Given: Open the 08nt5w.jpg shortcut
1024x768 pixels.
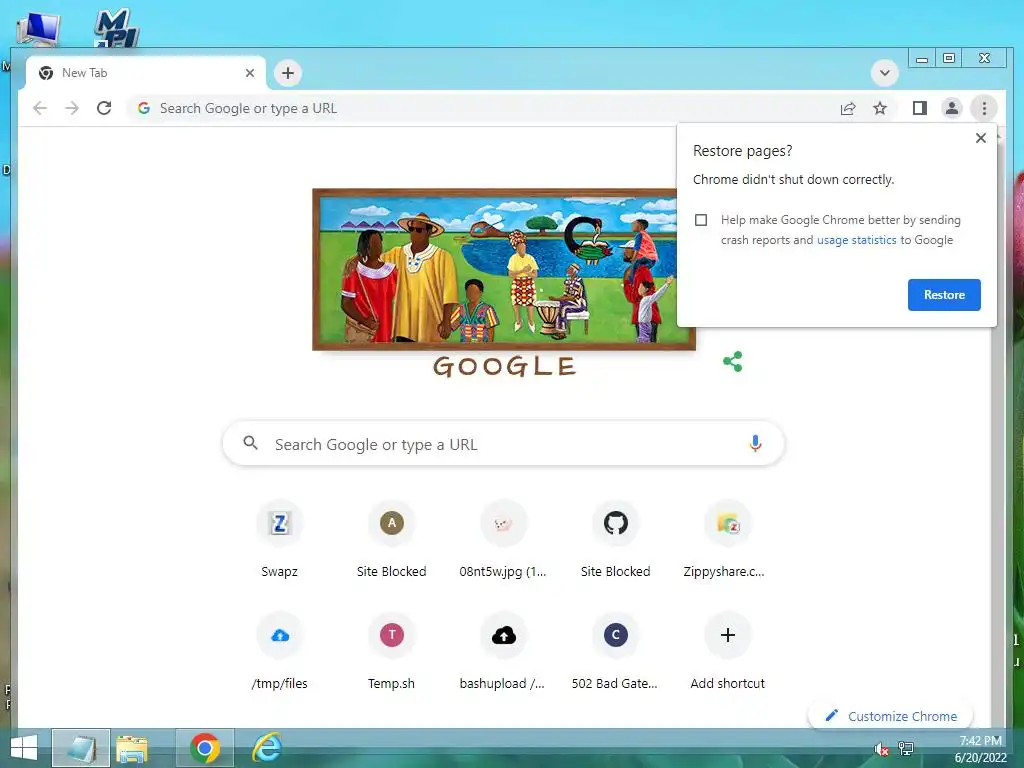Looking at the screenshot, I should coord(503,539).
